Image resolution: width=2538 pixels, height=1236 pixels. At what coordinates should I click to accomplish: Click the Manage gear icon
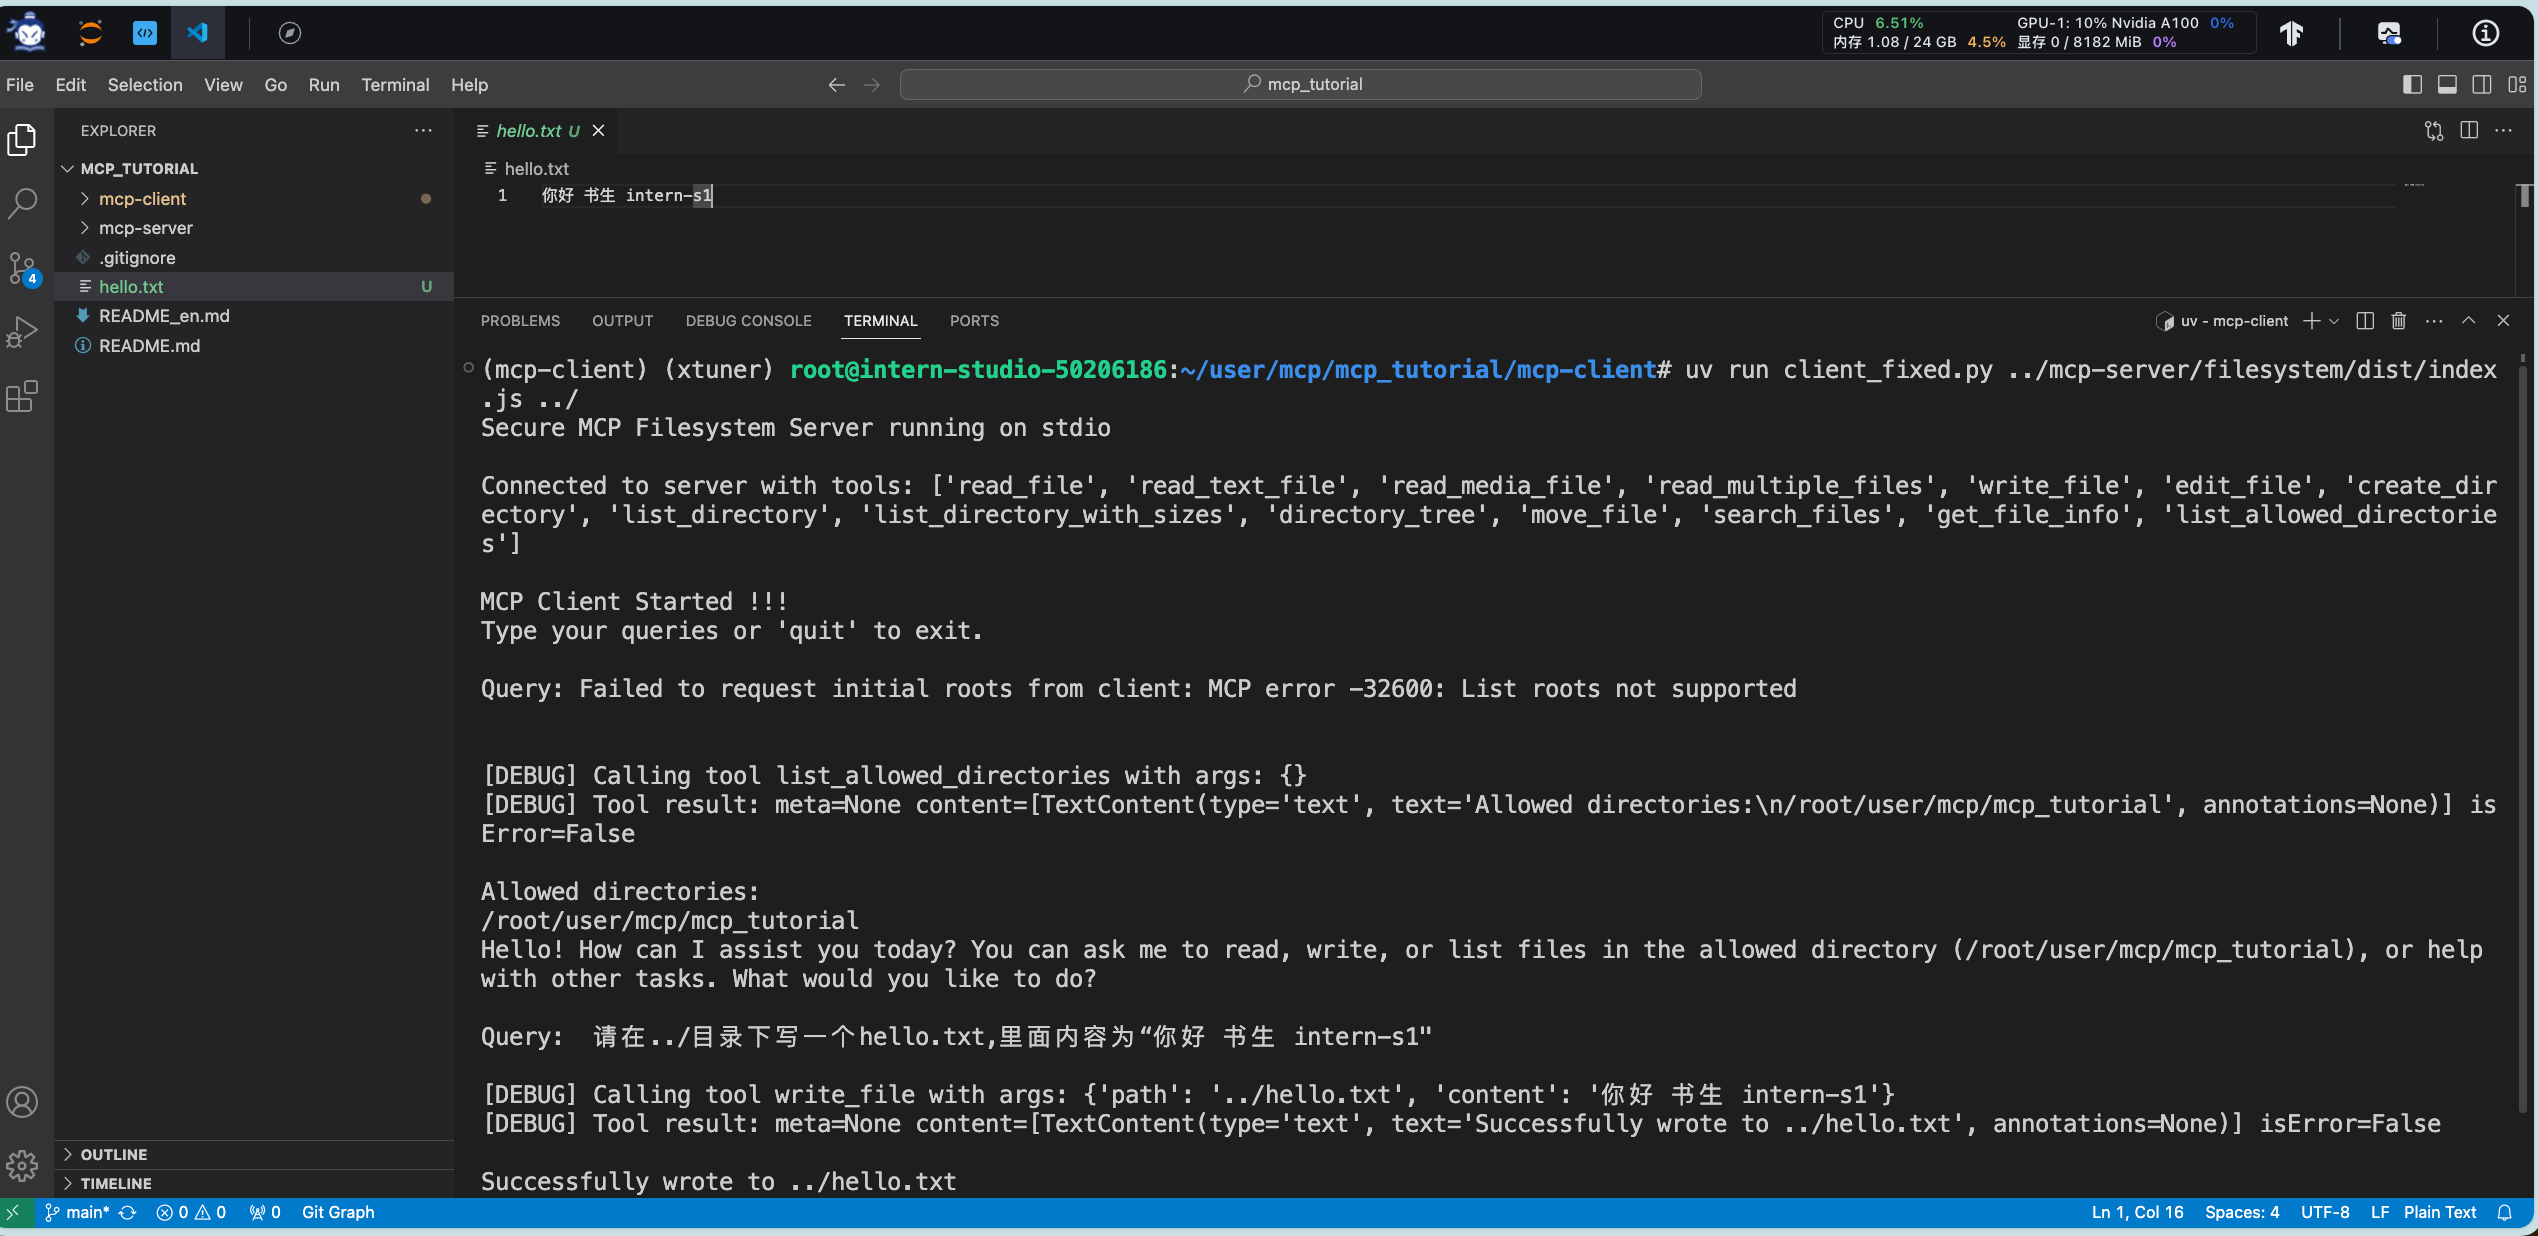point(22,1165)
